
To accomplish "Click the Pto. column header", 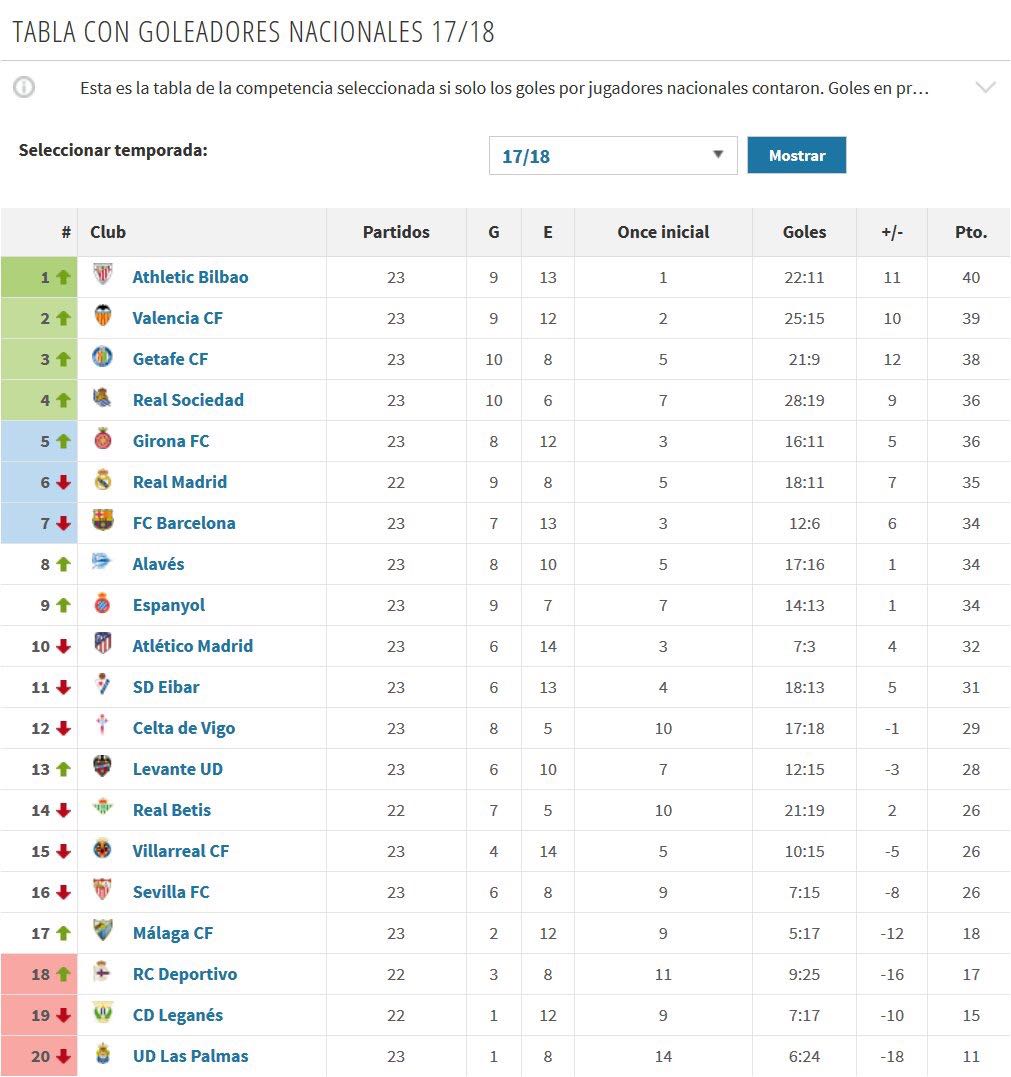I will (970, 232).
